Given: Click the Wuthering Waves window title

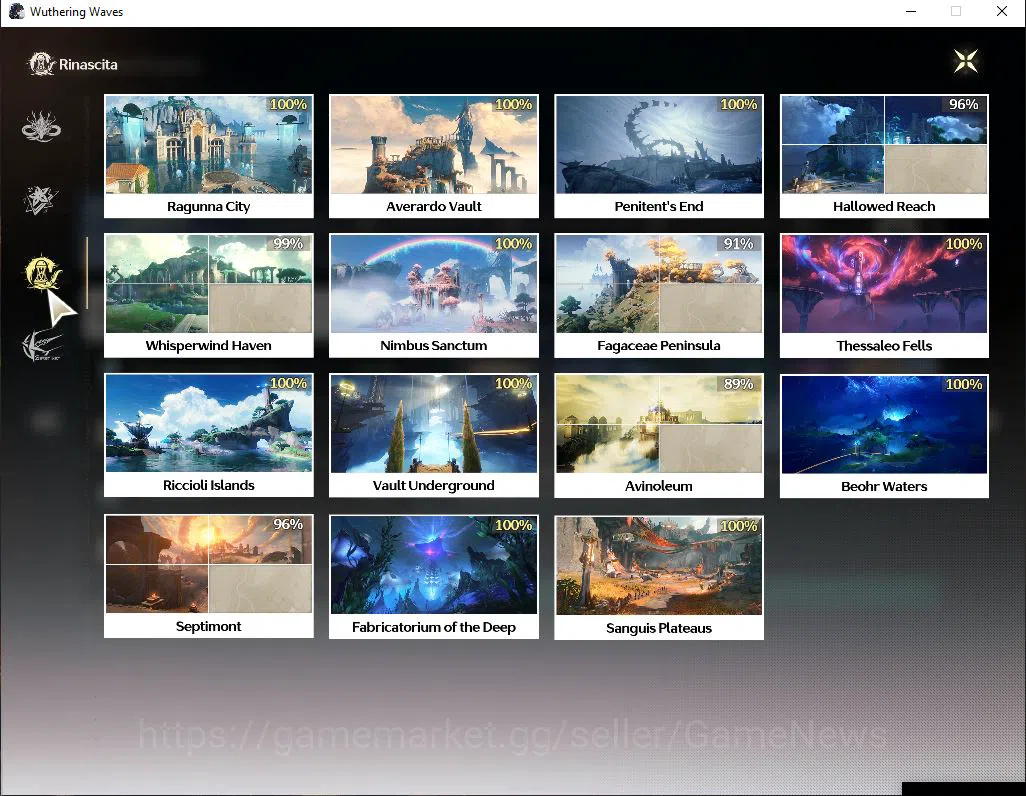Looking at the screenshot, I should 77,12.
